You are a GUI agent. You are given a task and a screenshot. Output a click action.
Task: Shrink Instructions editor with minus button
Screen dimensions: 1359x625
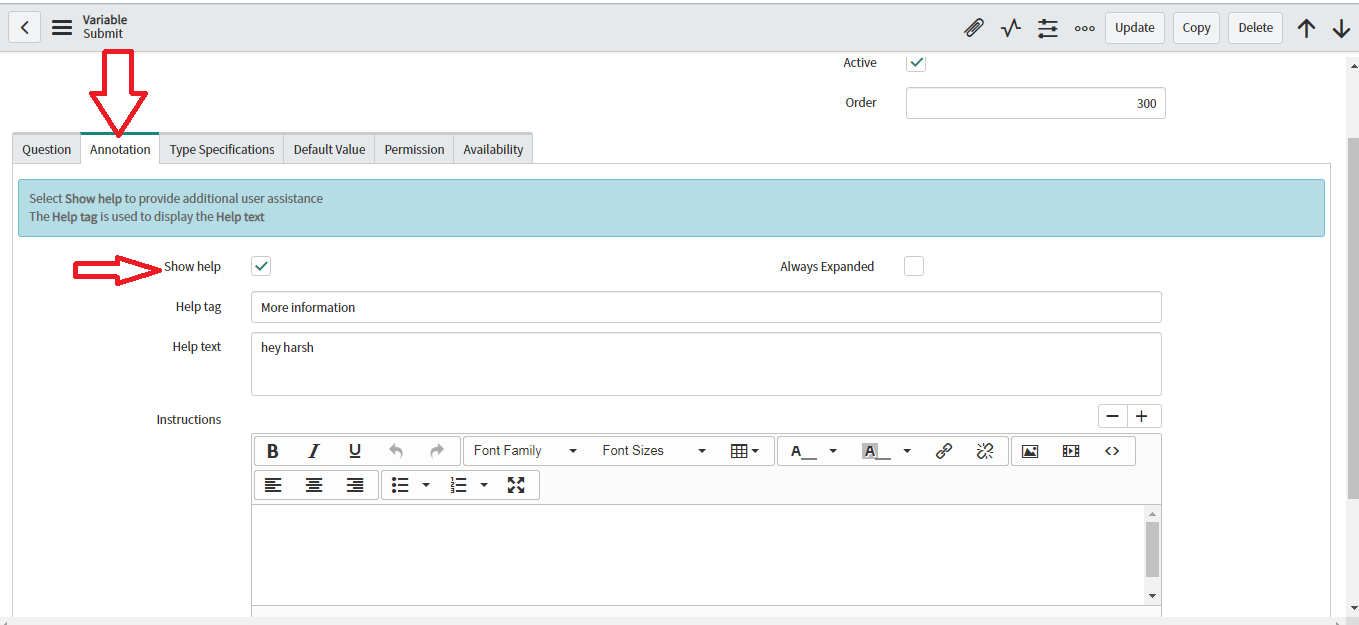[1113, 416]
